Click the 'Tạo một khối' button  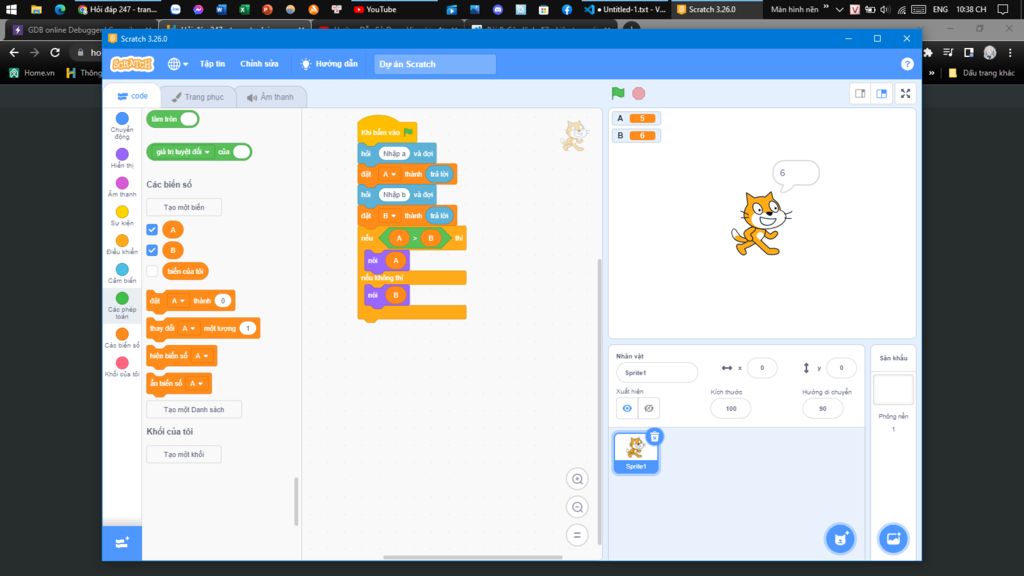183,453
